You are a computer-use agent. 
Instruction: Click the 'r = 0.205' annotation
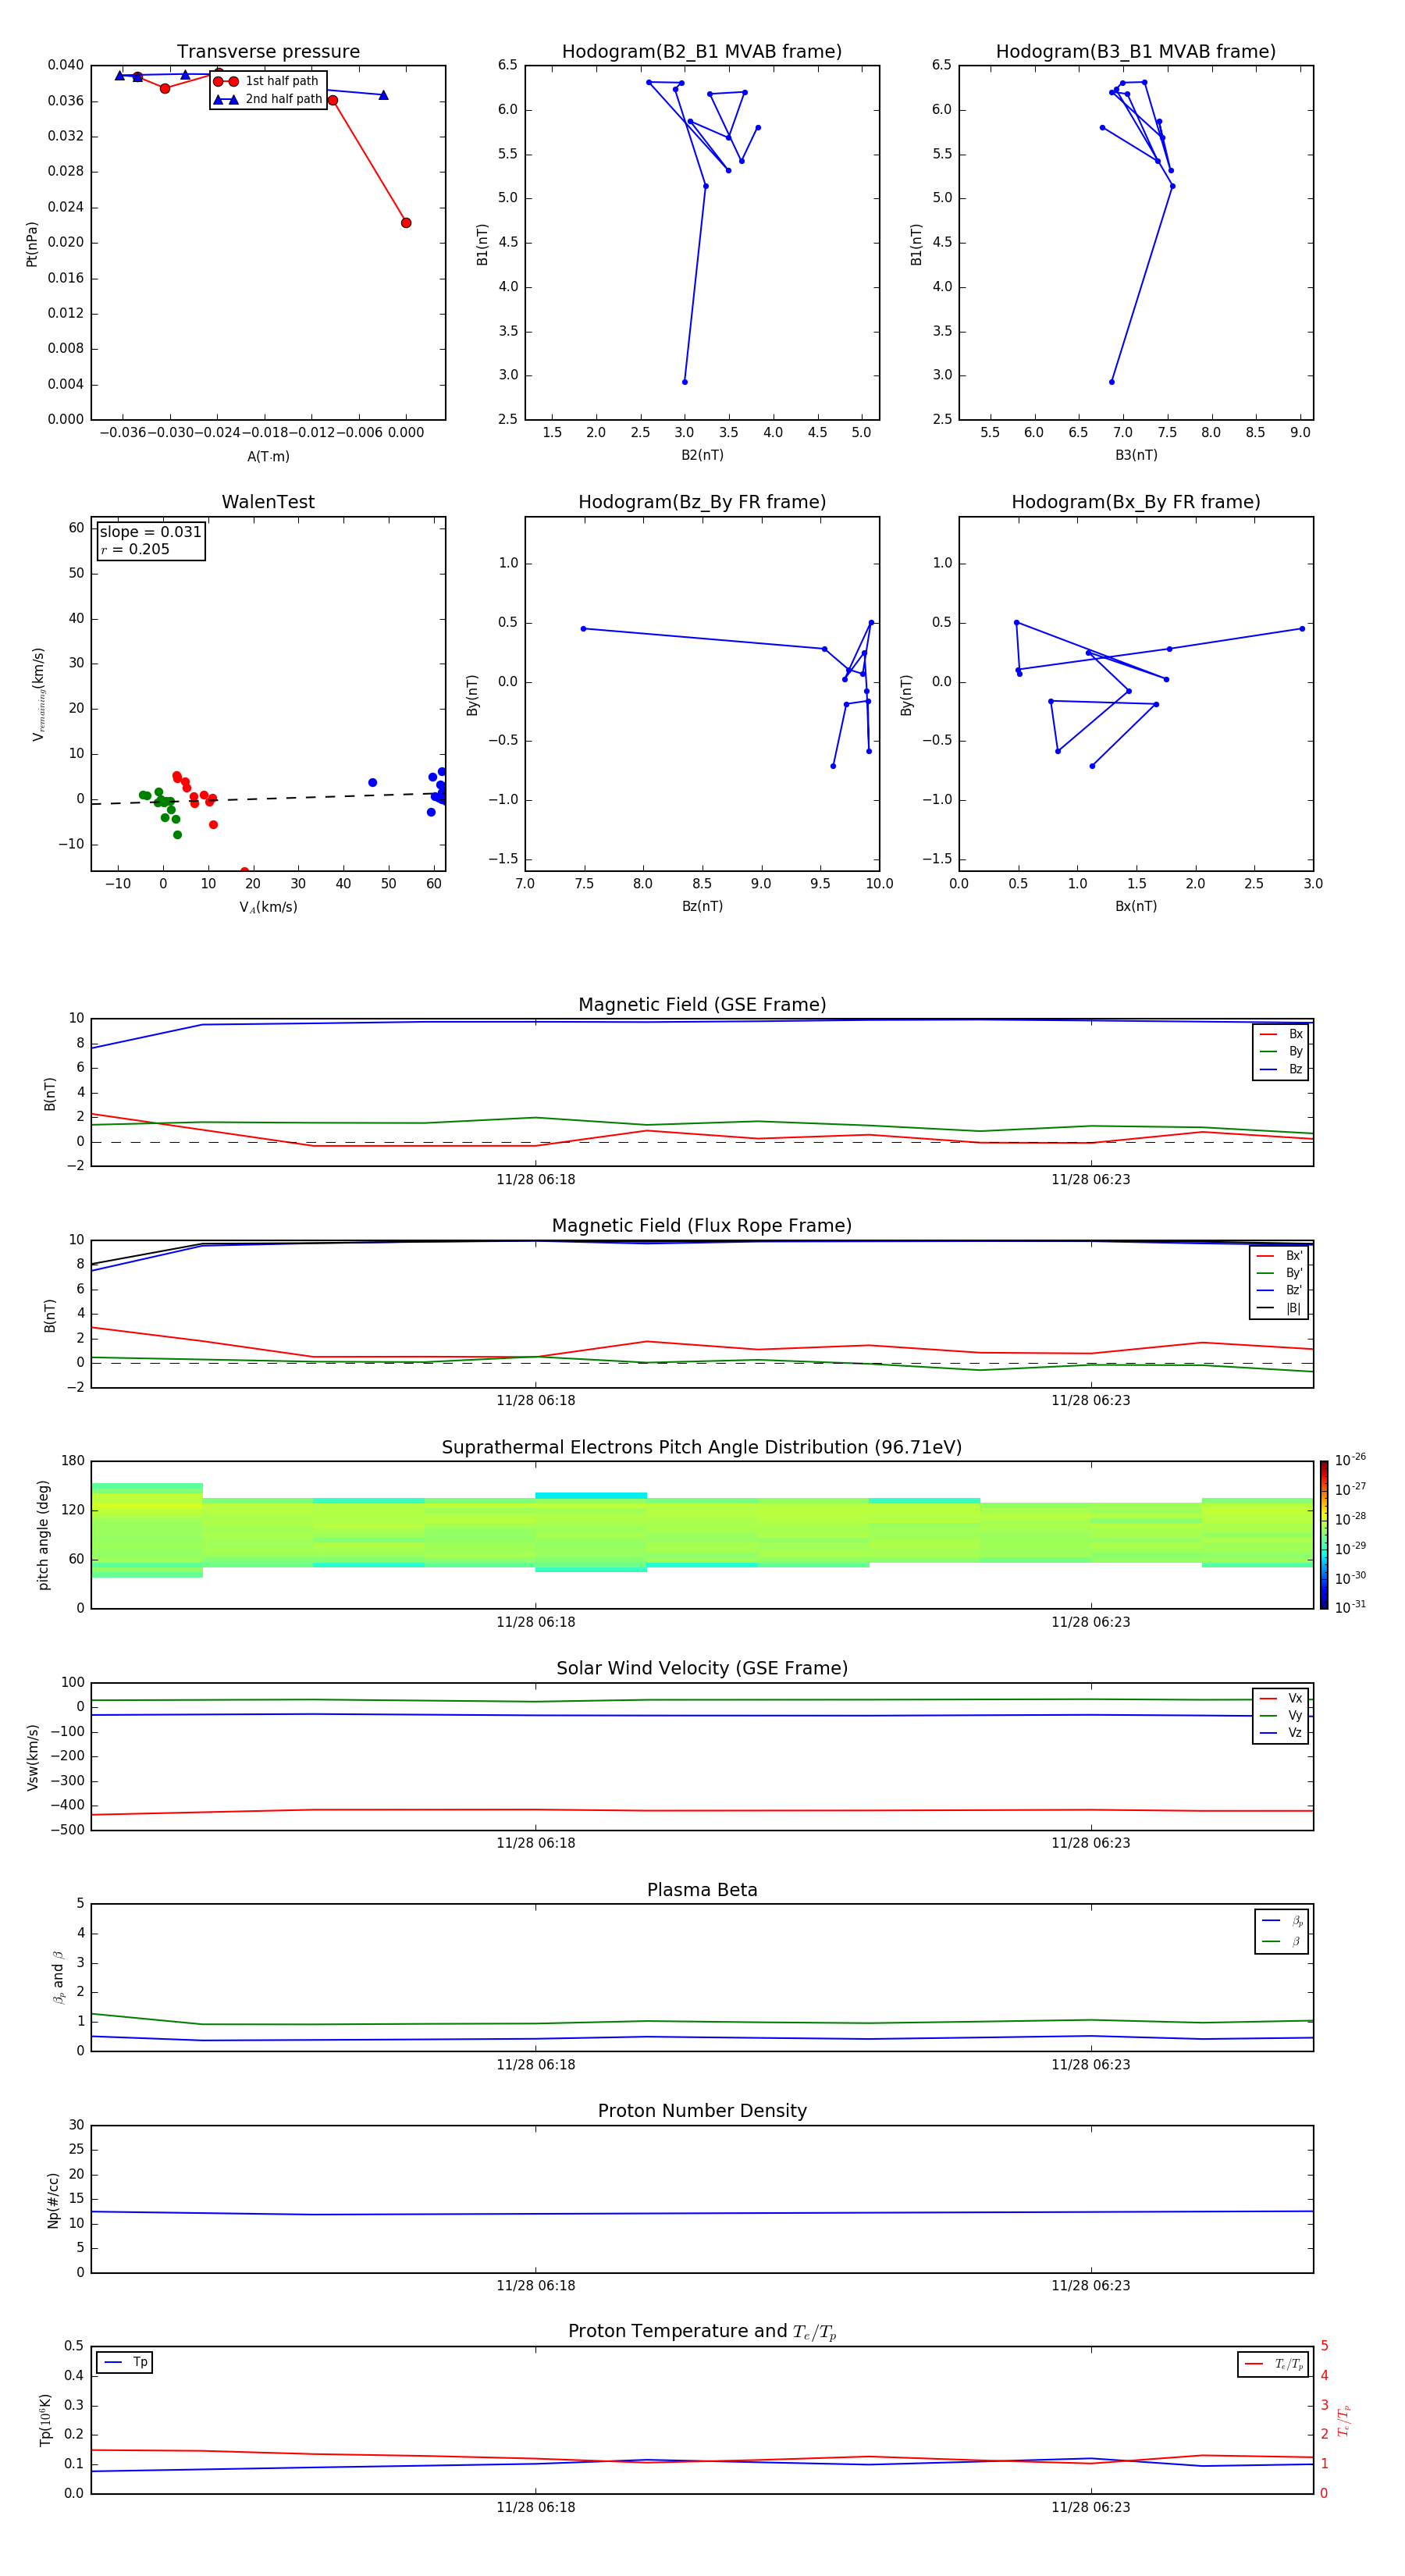[x=135, y=549]
